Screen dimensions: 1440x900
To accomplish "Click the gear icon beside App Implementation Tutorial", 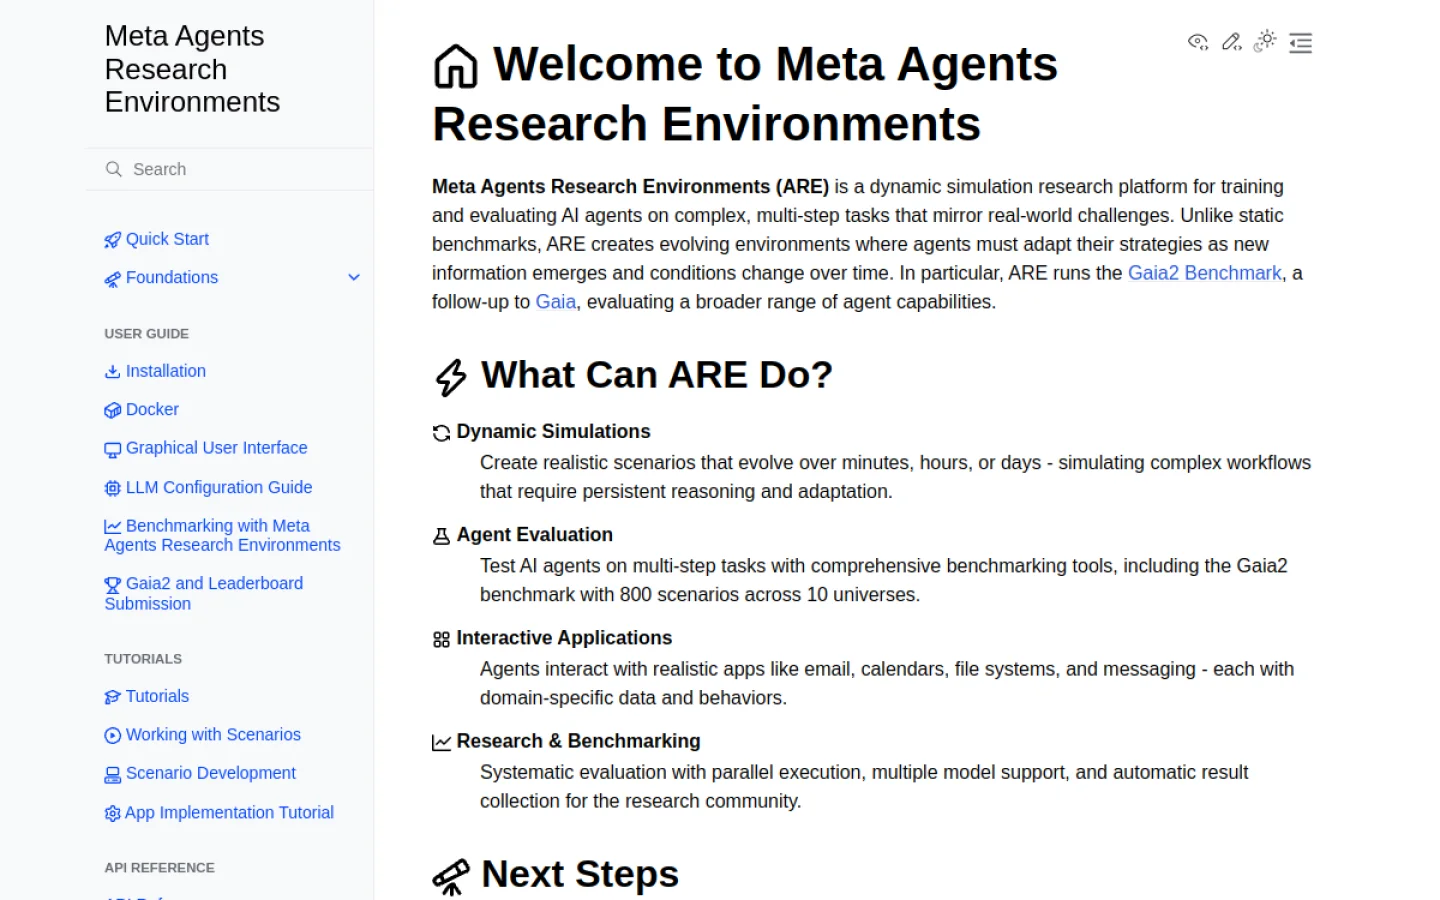I will (113, 813).
